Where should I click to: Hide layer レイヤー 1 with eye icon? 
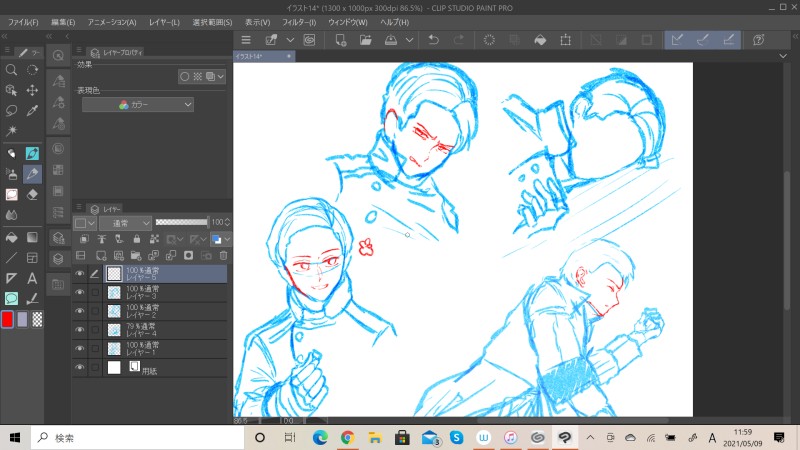click(80, 348)
